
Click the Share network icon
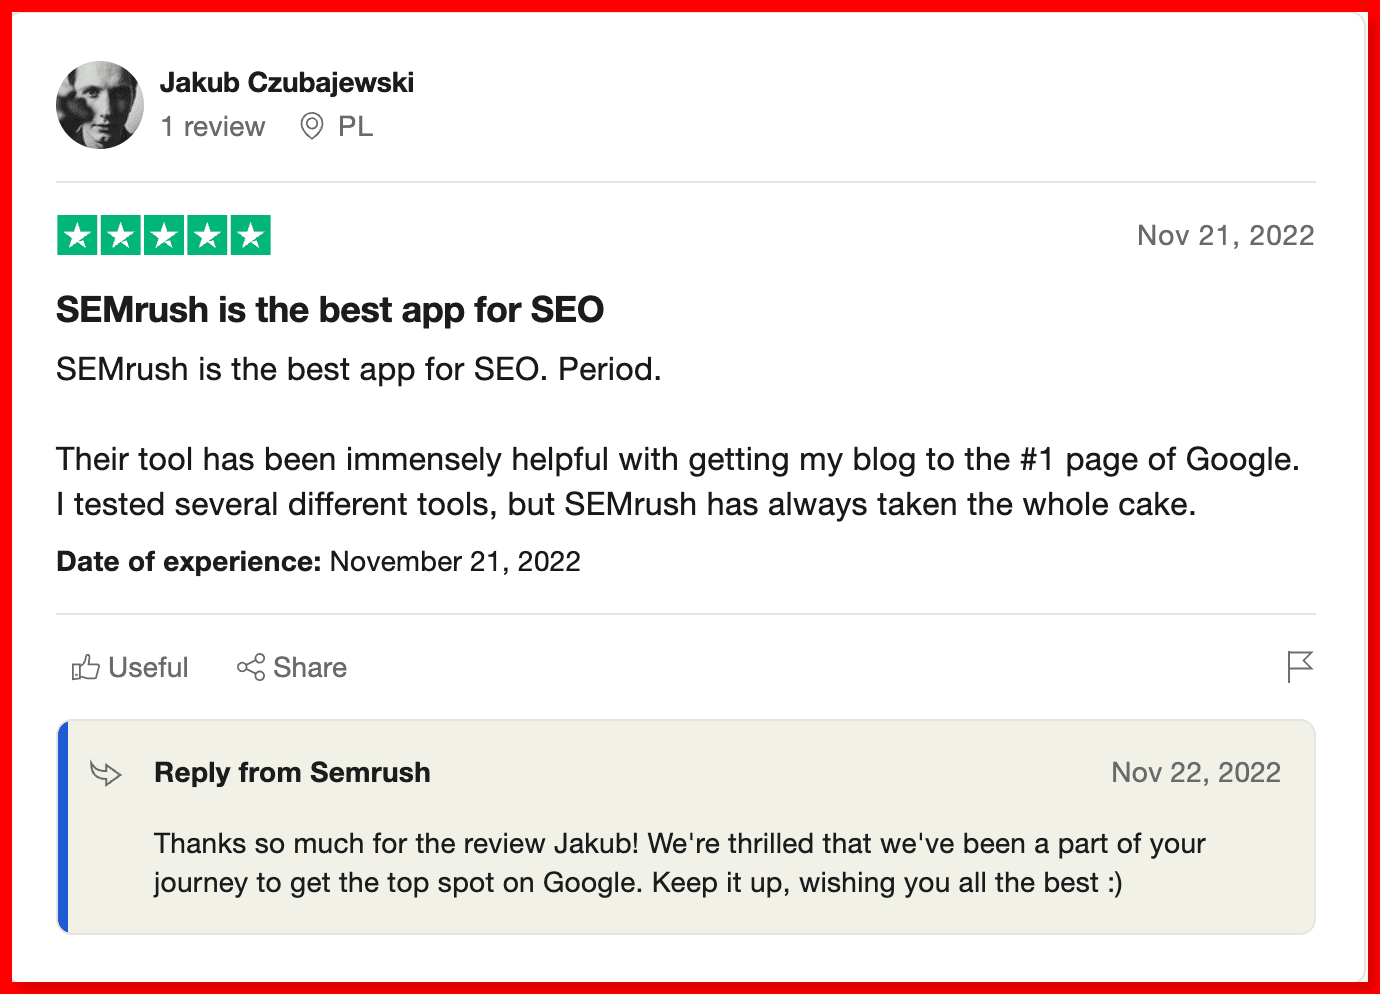(x=251, y=667)
